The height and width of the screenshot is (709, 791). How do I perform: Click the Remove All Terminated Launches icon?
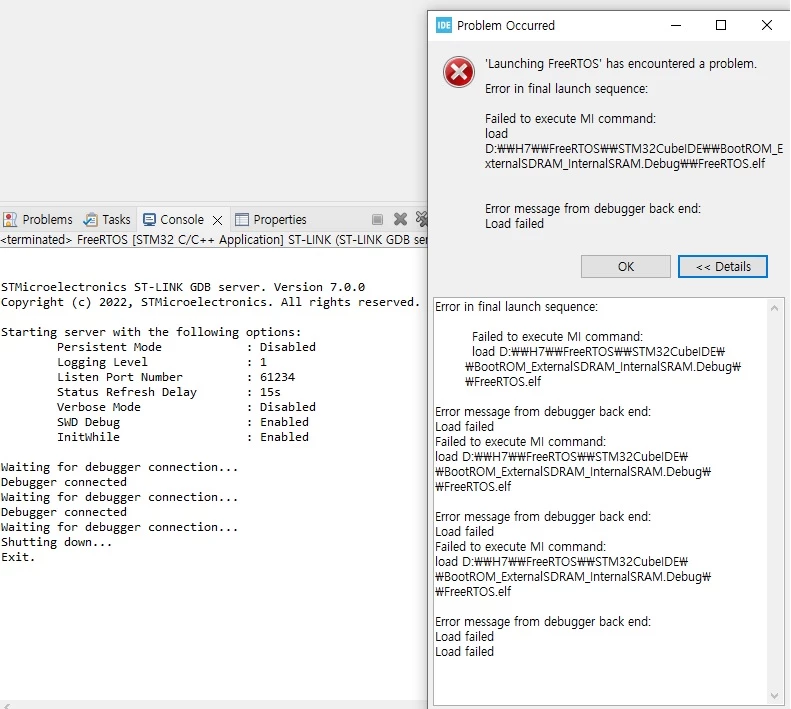click(x=422, y=219)
